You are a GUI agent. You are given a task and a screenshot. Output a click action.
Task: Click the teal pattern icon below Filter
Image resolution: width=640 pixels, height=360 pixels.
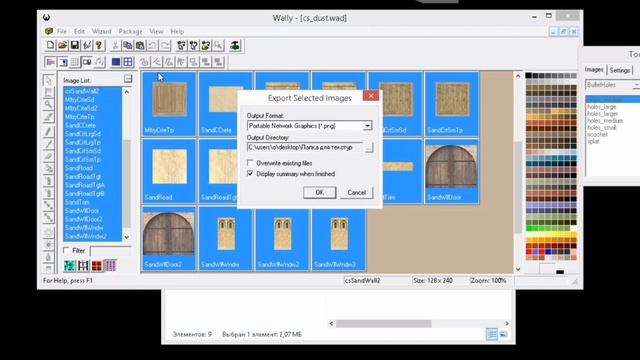tap(70, 266)
